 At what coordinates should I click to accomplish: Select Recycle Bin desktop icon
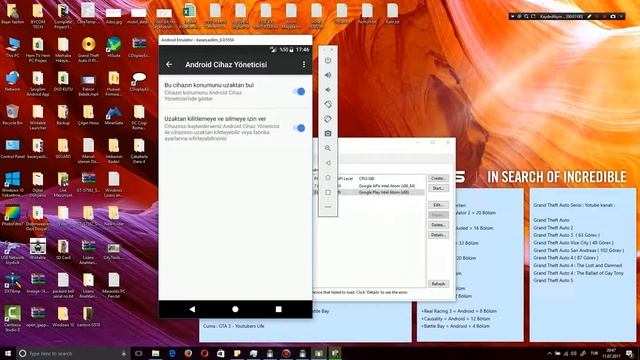[x=12, y=115]
